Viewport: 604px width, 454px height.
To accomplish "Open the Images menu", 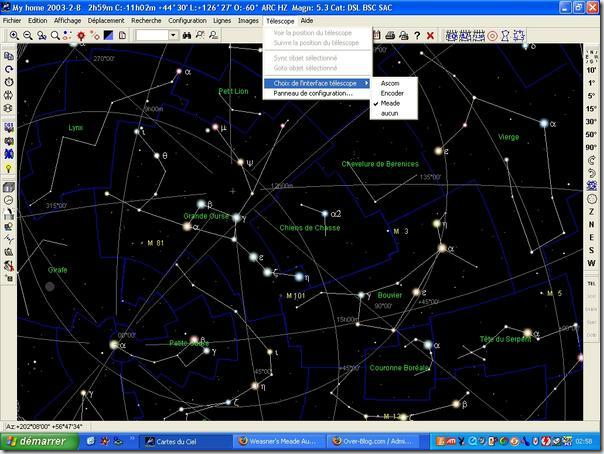I will click(x=248, y=20).
